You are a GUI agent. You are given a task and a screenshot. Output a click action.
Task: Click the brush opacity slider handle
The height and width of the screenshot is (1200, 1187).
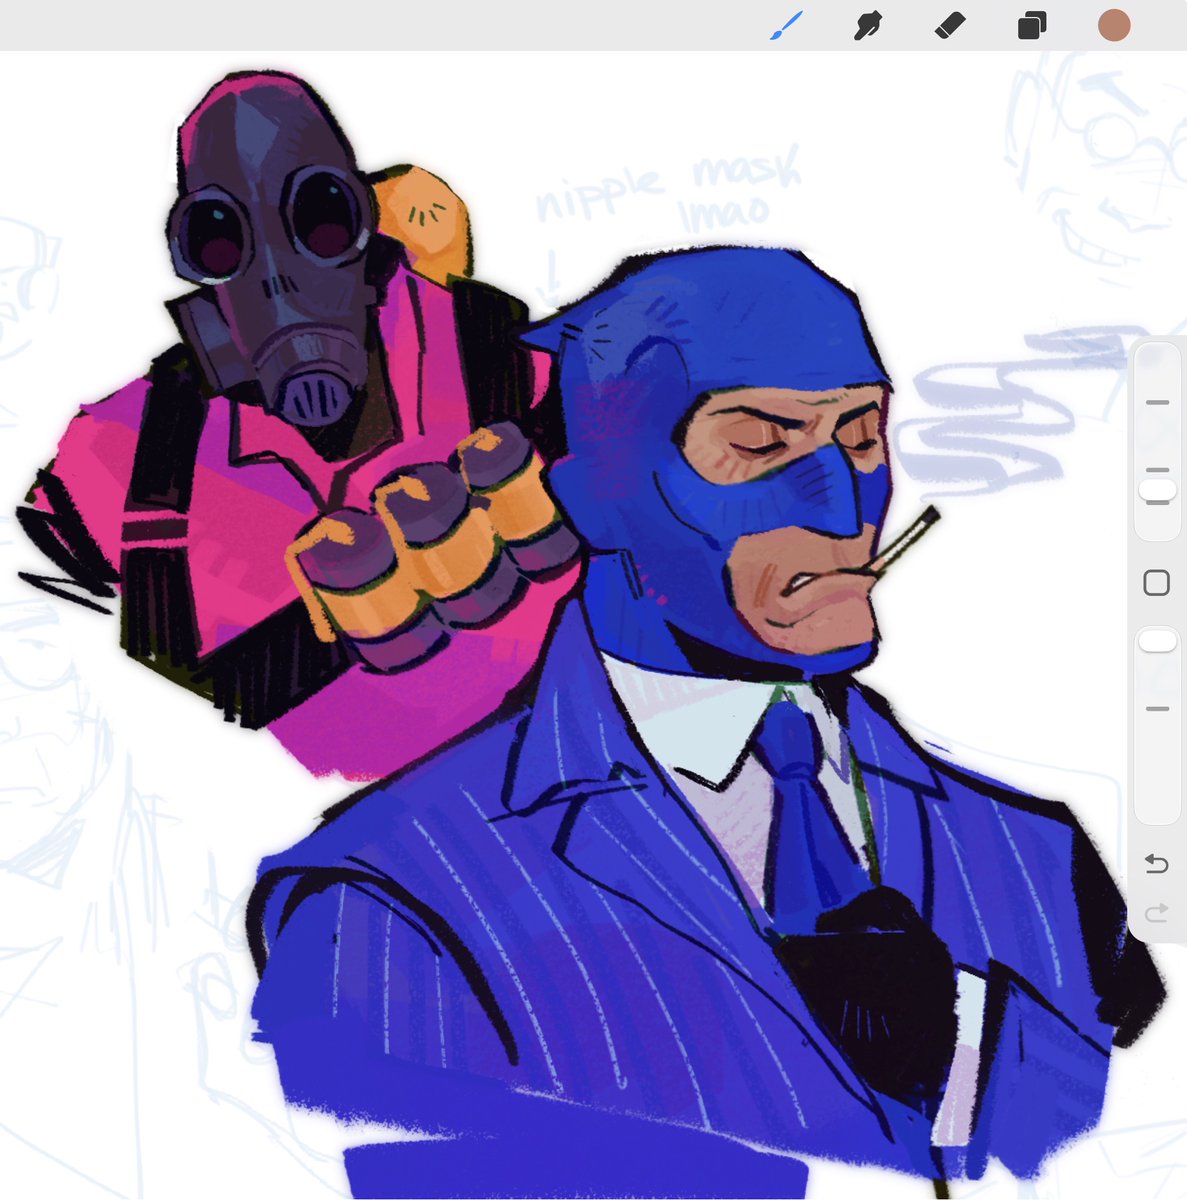pos(1157,641)
